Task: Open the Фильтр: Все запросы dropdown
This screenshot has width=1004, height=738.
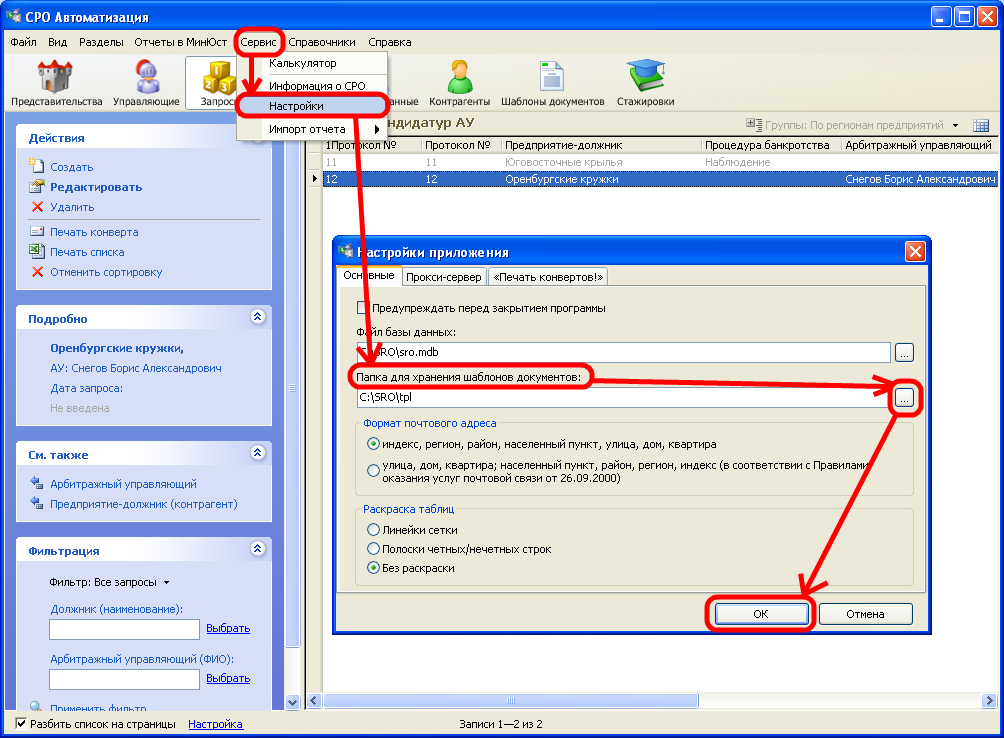Action: pyautogui.click(x=110, y=582)
